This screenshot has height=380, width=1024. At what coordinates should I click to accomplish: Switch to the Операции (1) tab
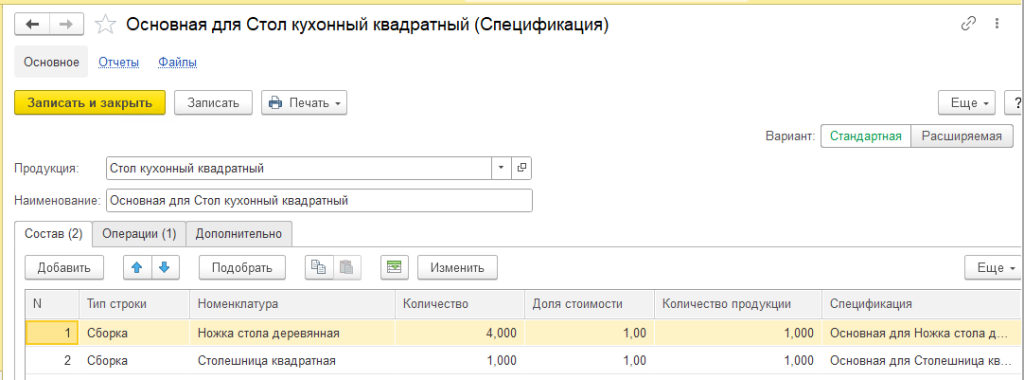tap(139, 234)
